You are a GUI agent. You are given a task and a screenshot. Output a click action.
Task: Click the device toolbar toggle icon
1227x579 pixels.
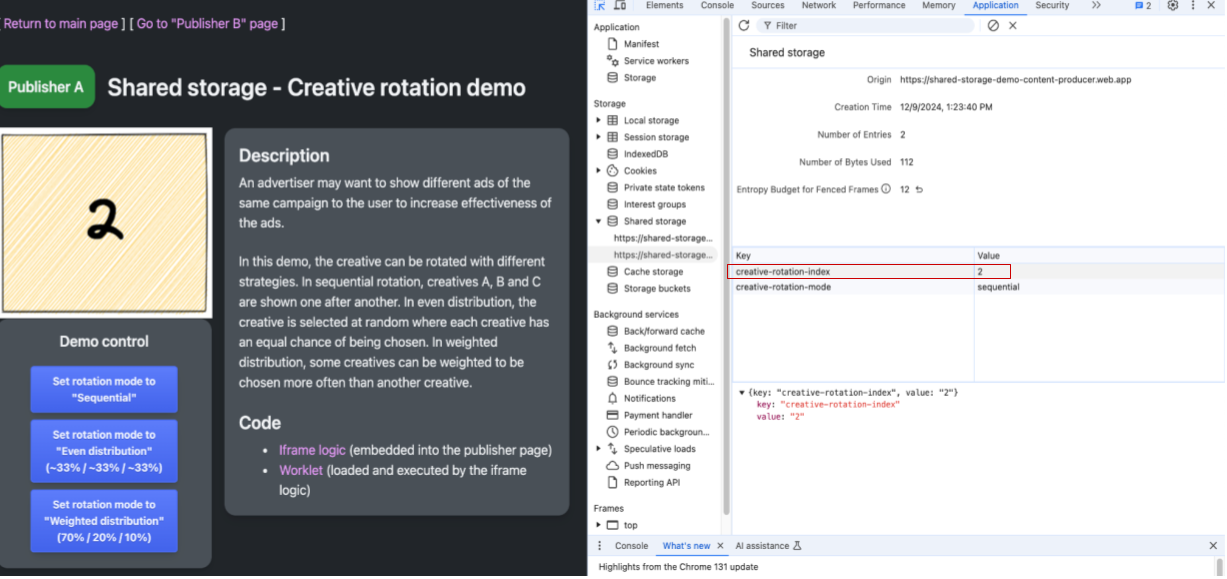click(x=621, y=6)
